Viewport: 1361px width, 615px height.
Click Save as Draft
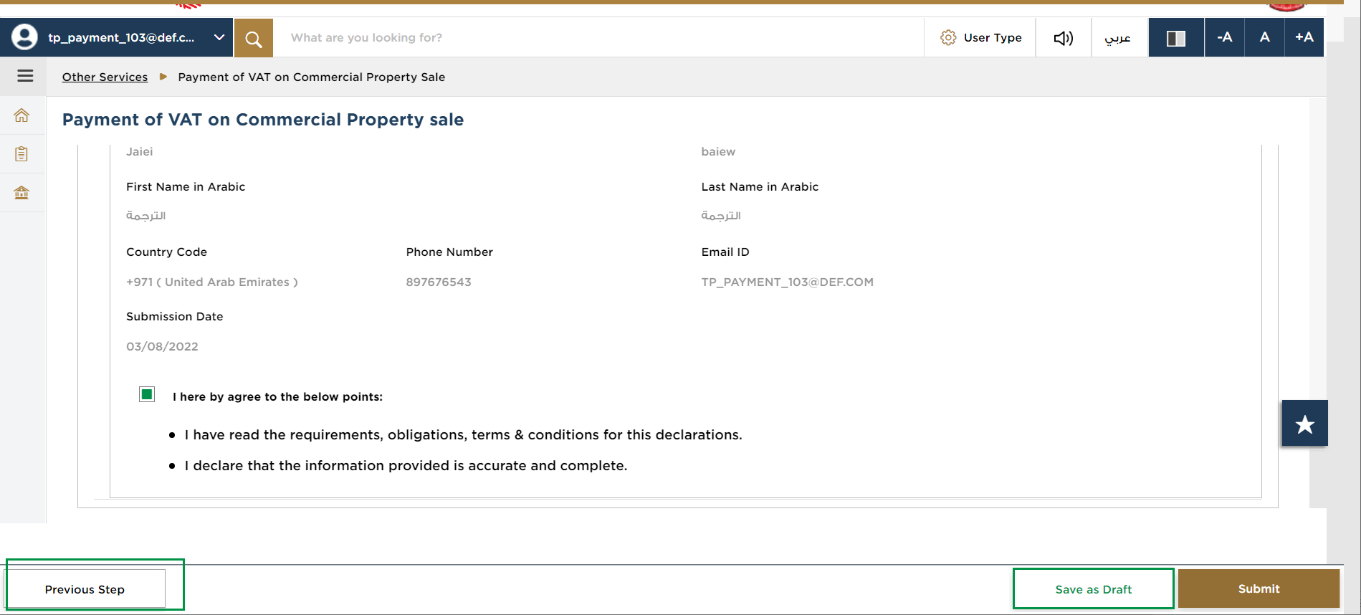coord(1093,589)
